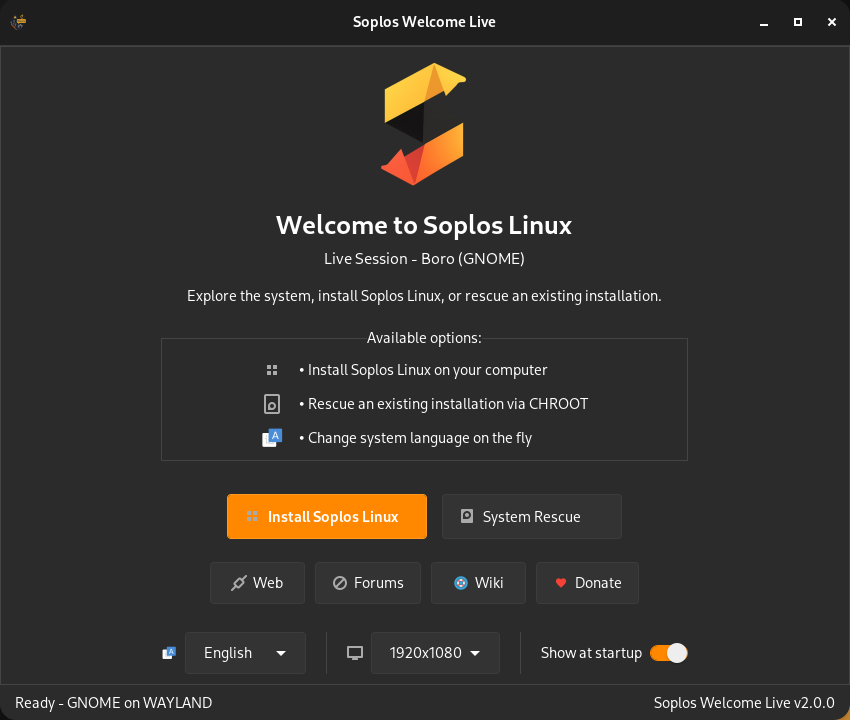Click the blue Wiki icon

[x=460, y=583]
